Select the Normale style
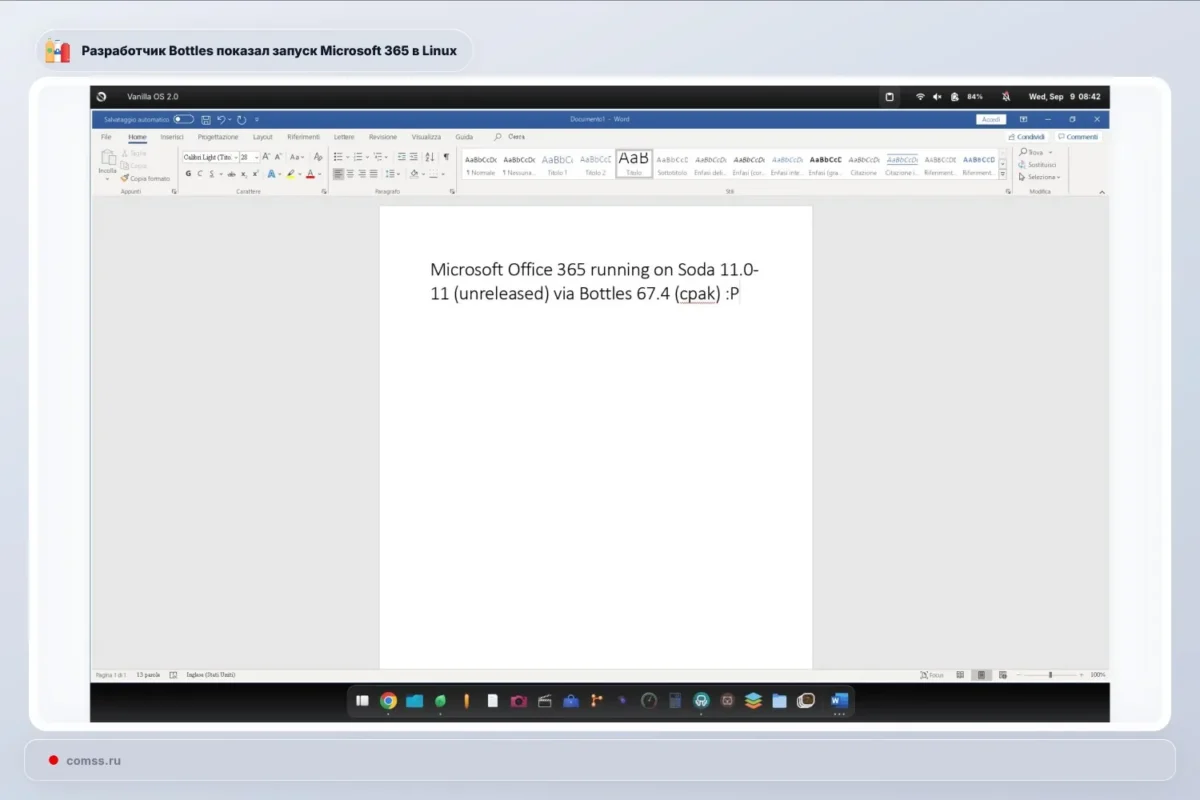Image resolution: width=1200 pixels, height=800 pixels. 480,164
